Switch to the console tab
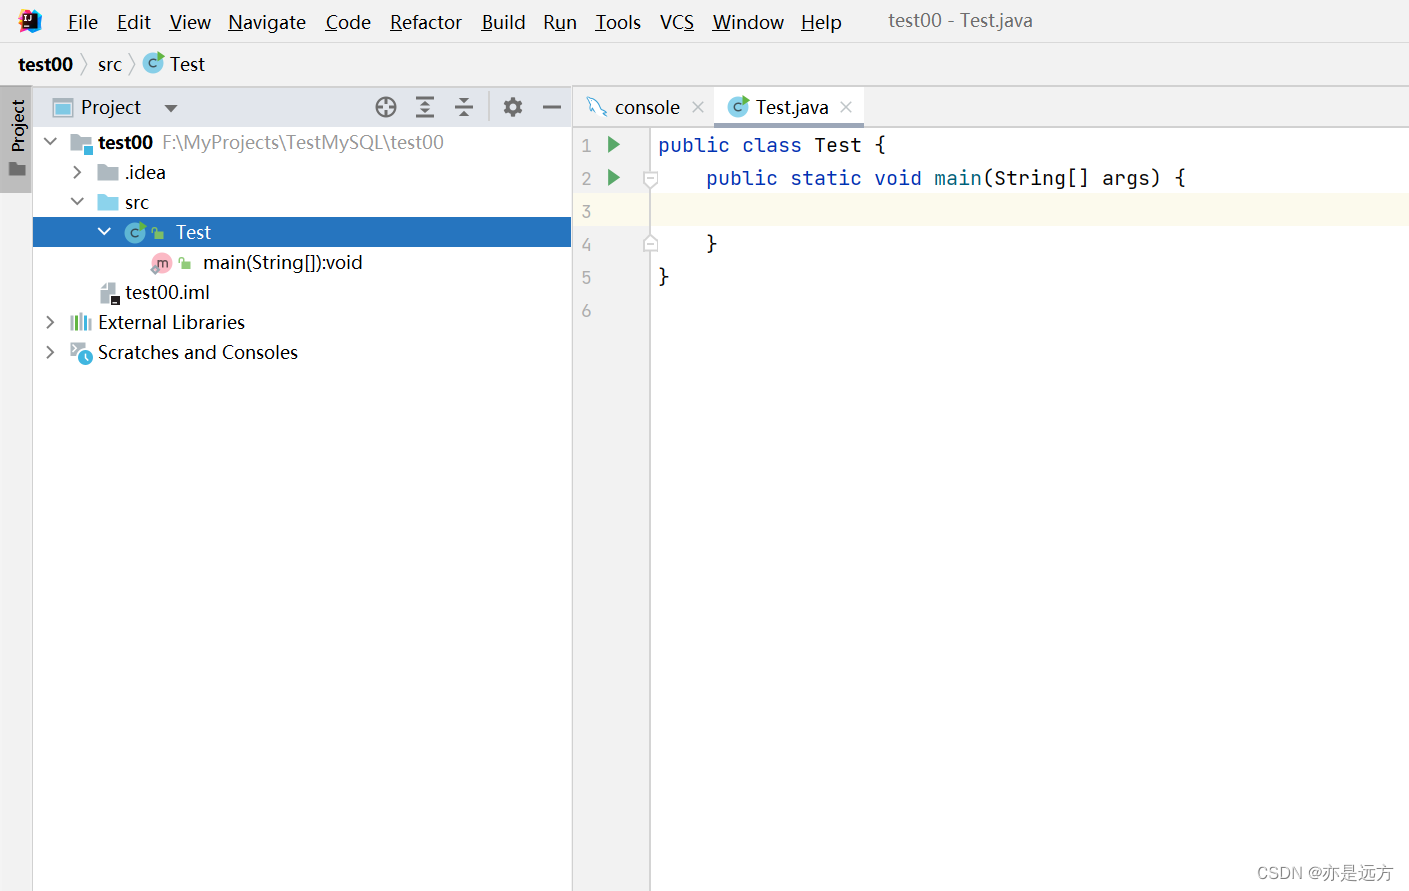Image resolution: width=1409 pixels, height=891 pixels. click(646, 107)
